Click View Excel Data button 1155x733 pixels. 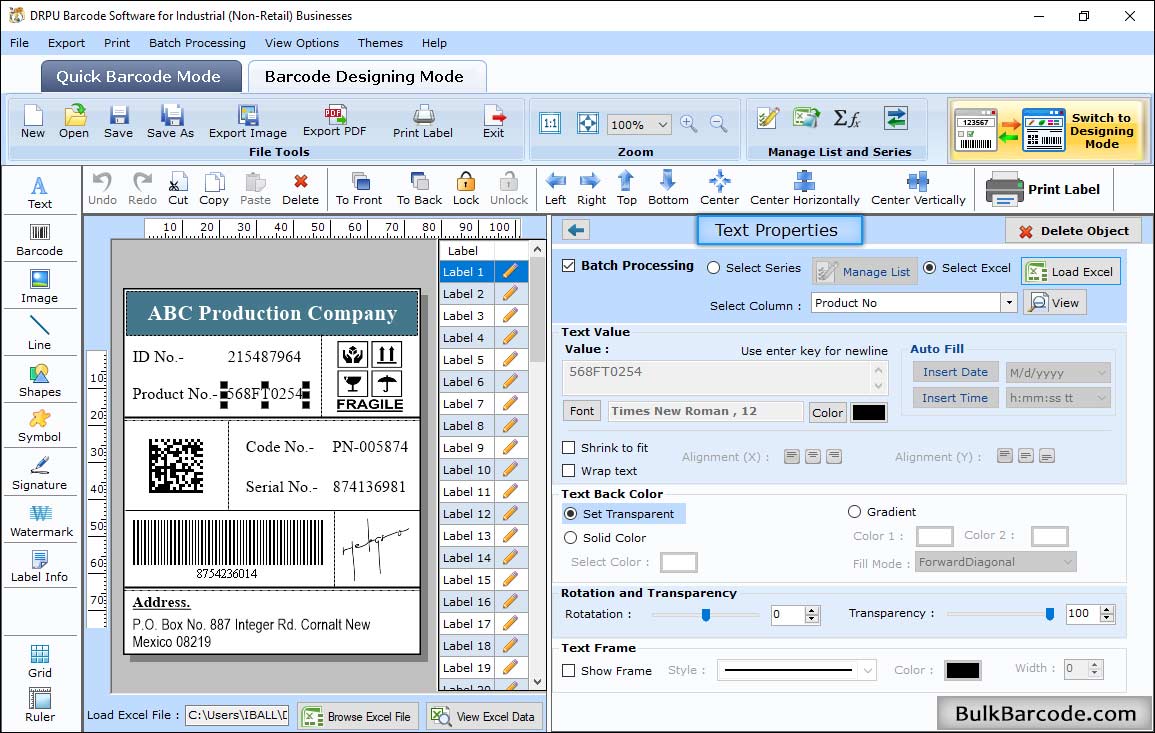coord(485,716)
